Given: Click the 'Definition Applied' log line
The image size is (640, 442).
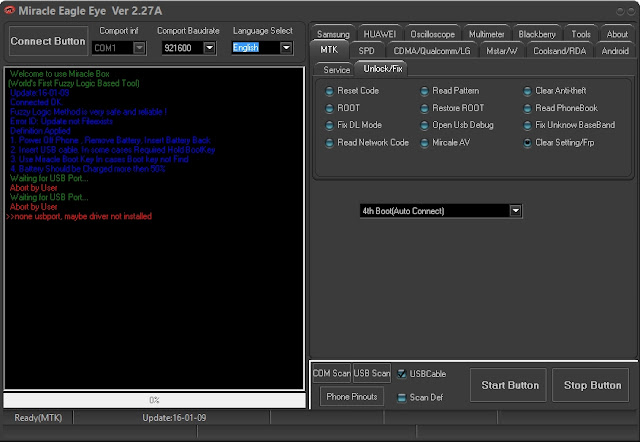Looking at the screenshot, I should click(x=40, y=131).
